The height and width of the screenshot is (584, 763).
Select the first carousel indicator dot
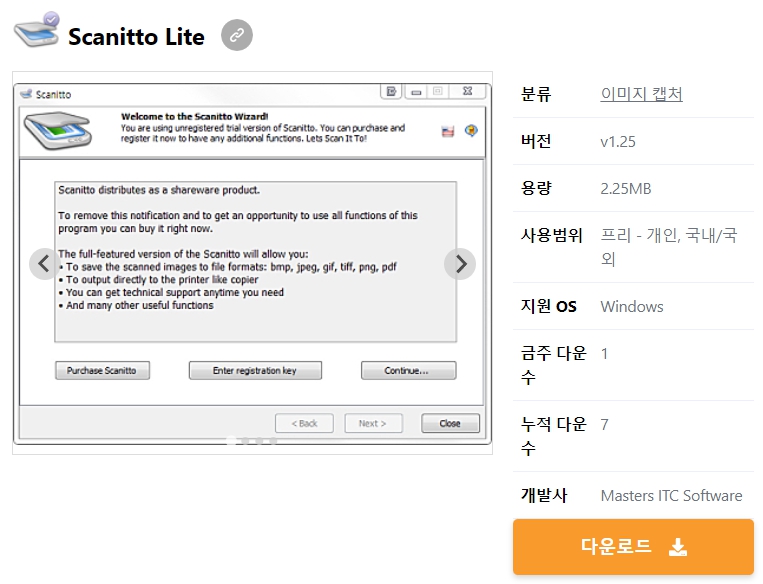pos(232,441)
